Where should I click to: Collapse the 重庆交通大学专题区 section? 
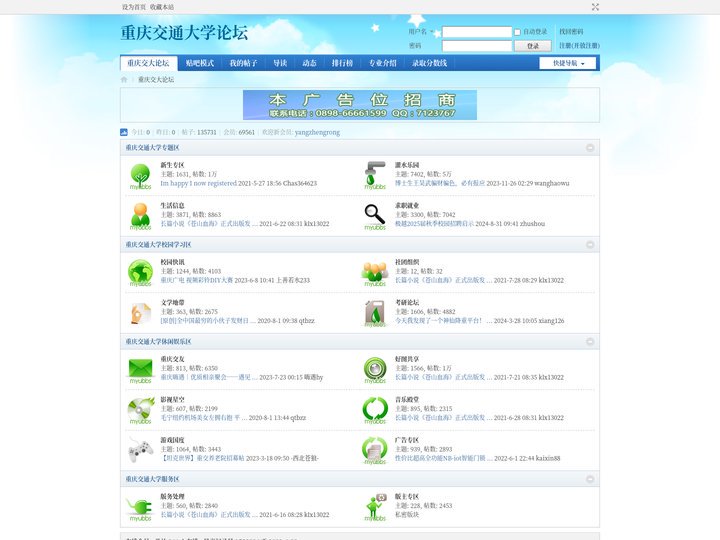(590, 148)
